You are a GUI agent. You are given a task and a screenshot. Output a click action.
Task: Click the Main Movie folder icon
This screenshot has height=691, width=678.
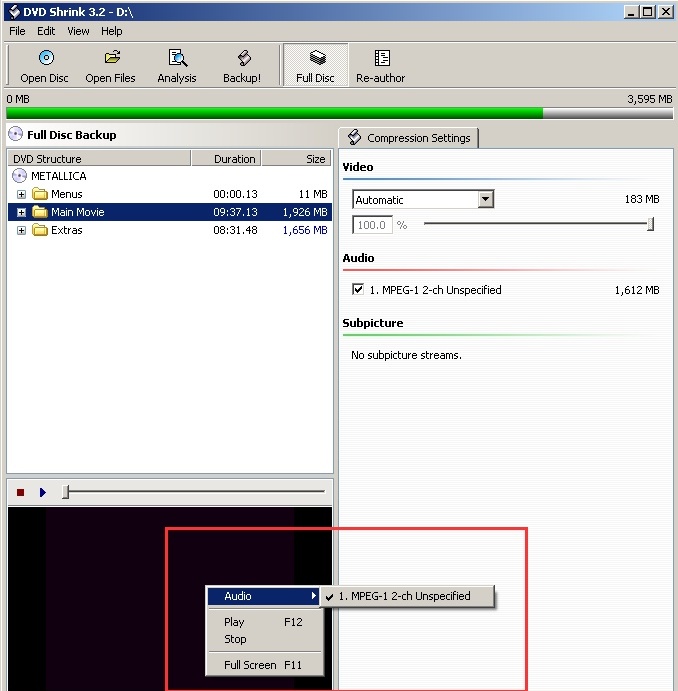(40, 212)
